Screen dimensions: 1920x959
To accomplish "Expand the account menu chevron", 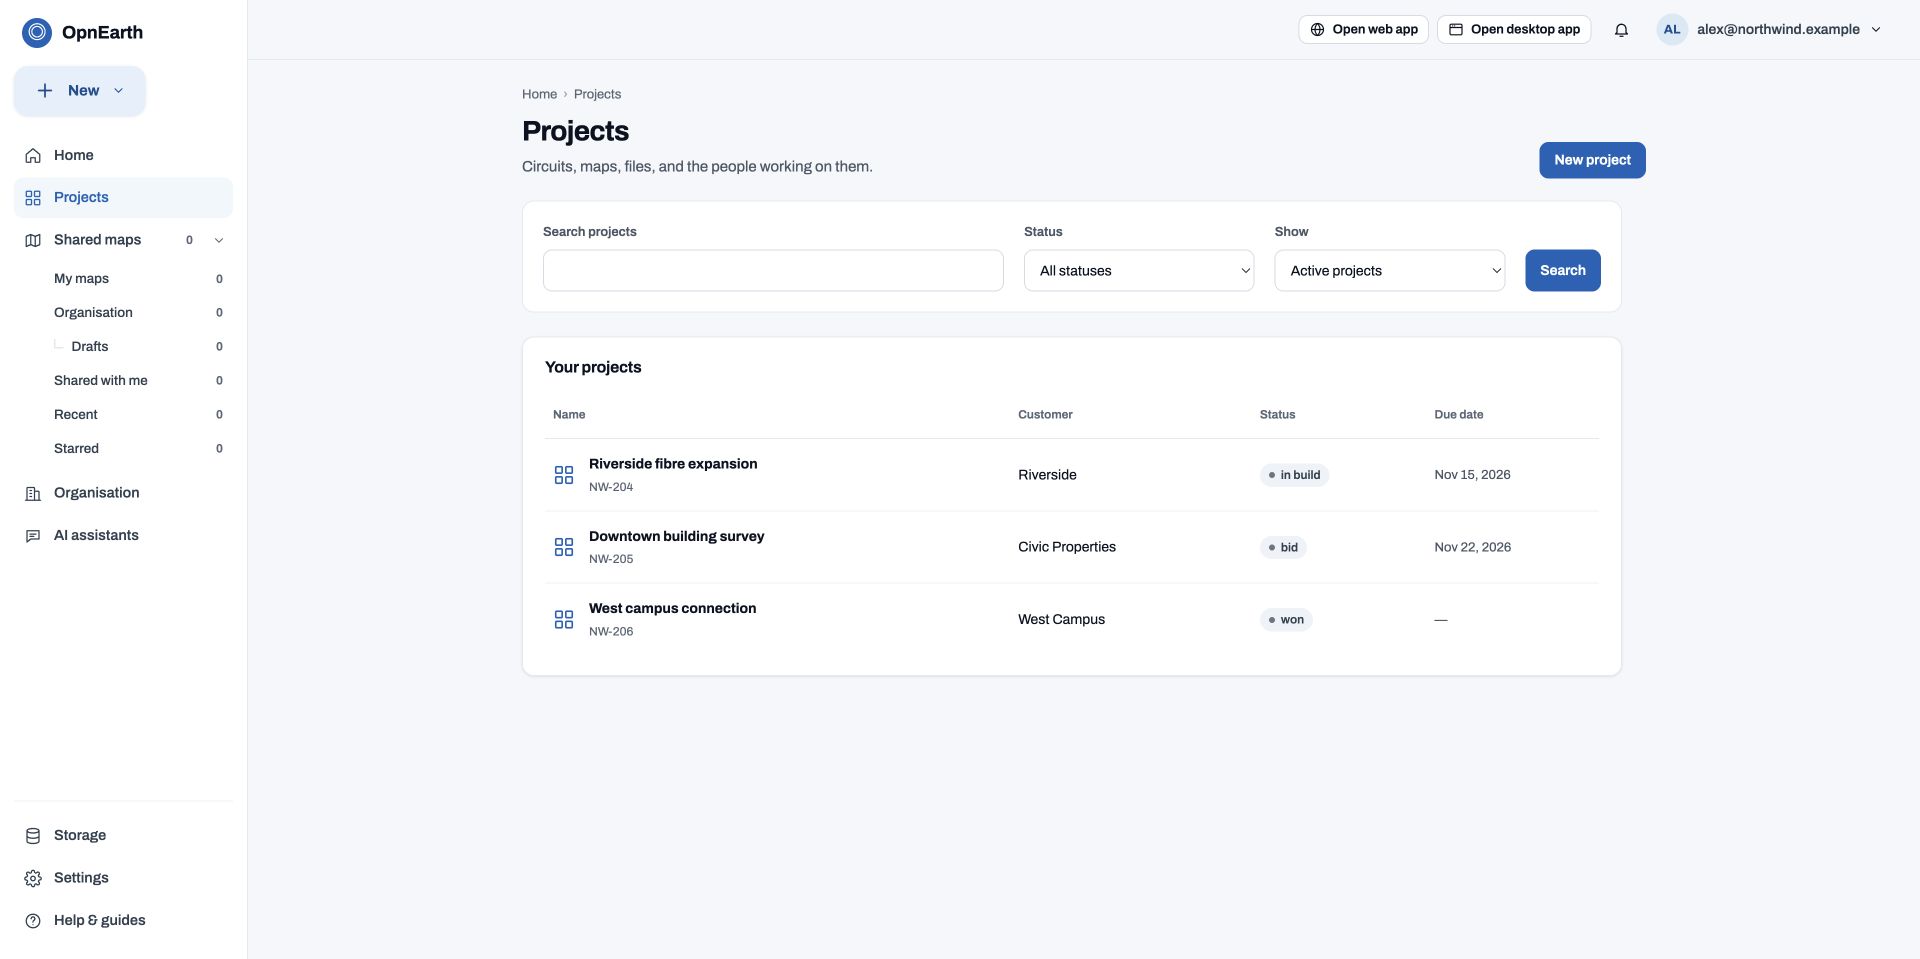I will click(x=1876, y=30).
